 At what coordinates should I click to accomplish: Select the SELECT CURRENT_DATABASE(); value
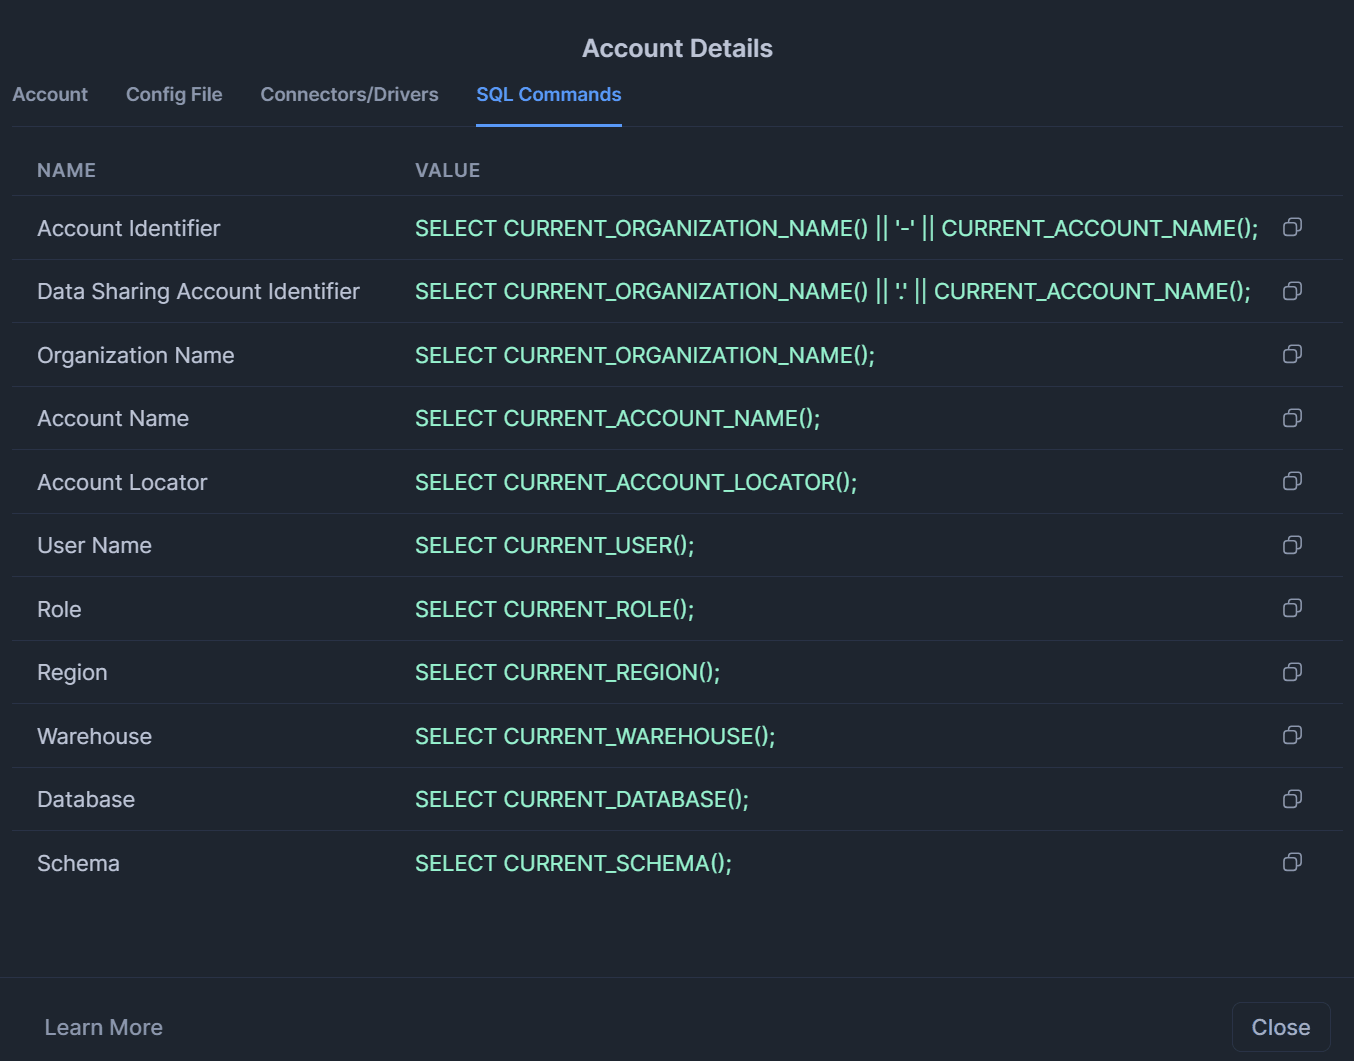click(582, 799)
